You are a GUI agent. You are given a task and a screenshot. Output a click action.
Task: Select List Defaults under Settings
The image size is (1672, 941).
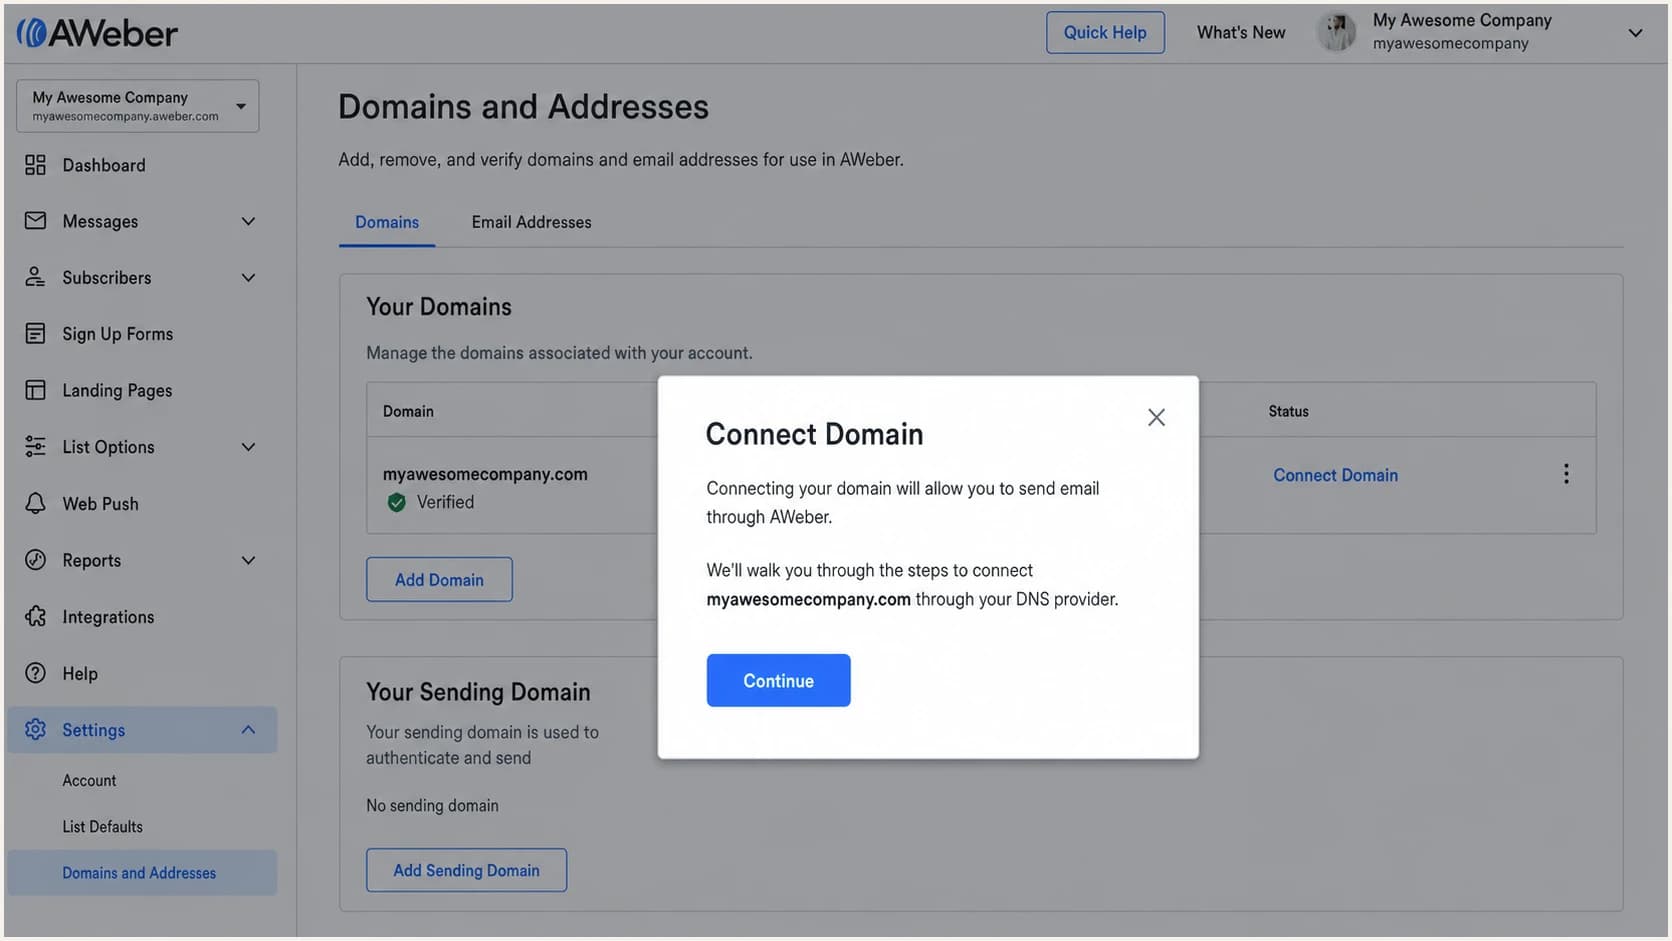coord(102,827)
